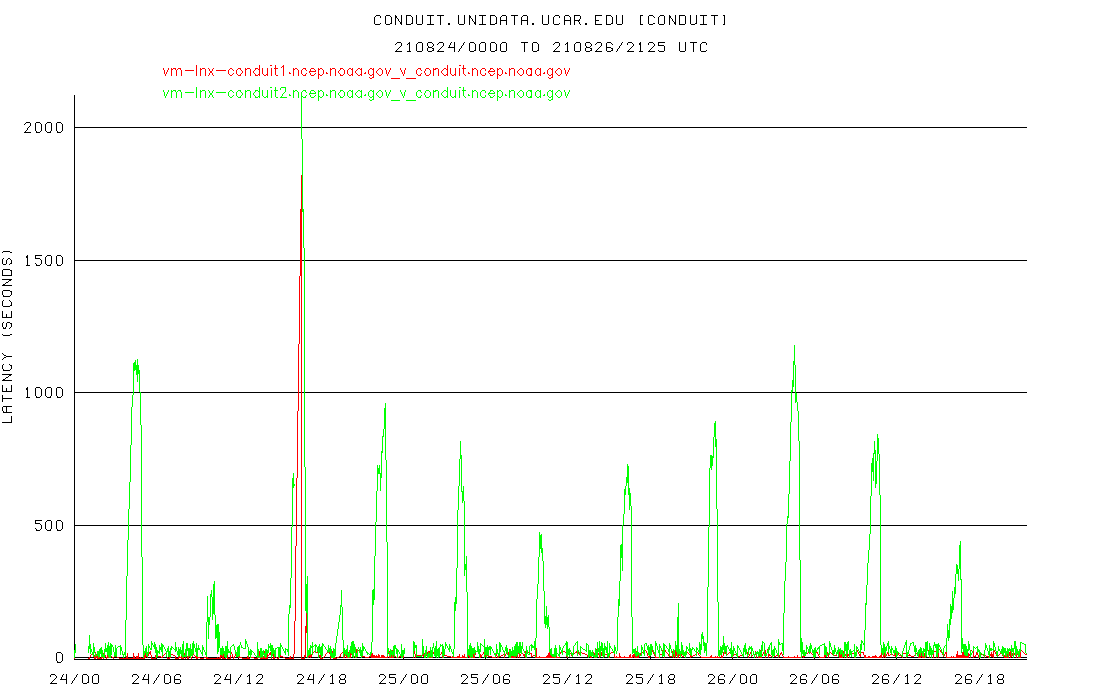The height and width of the screenshot is (700, 1100).
Task: Click the 25/12 x-axis time label
Action: pos(568,679)
